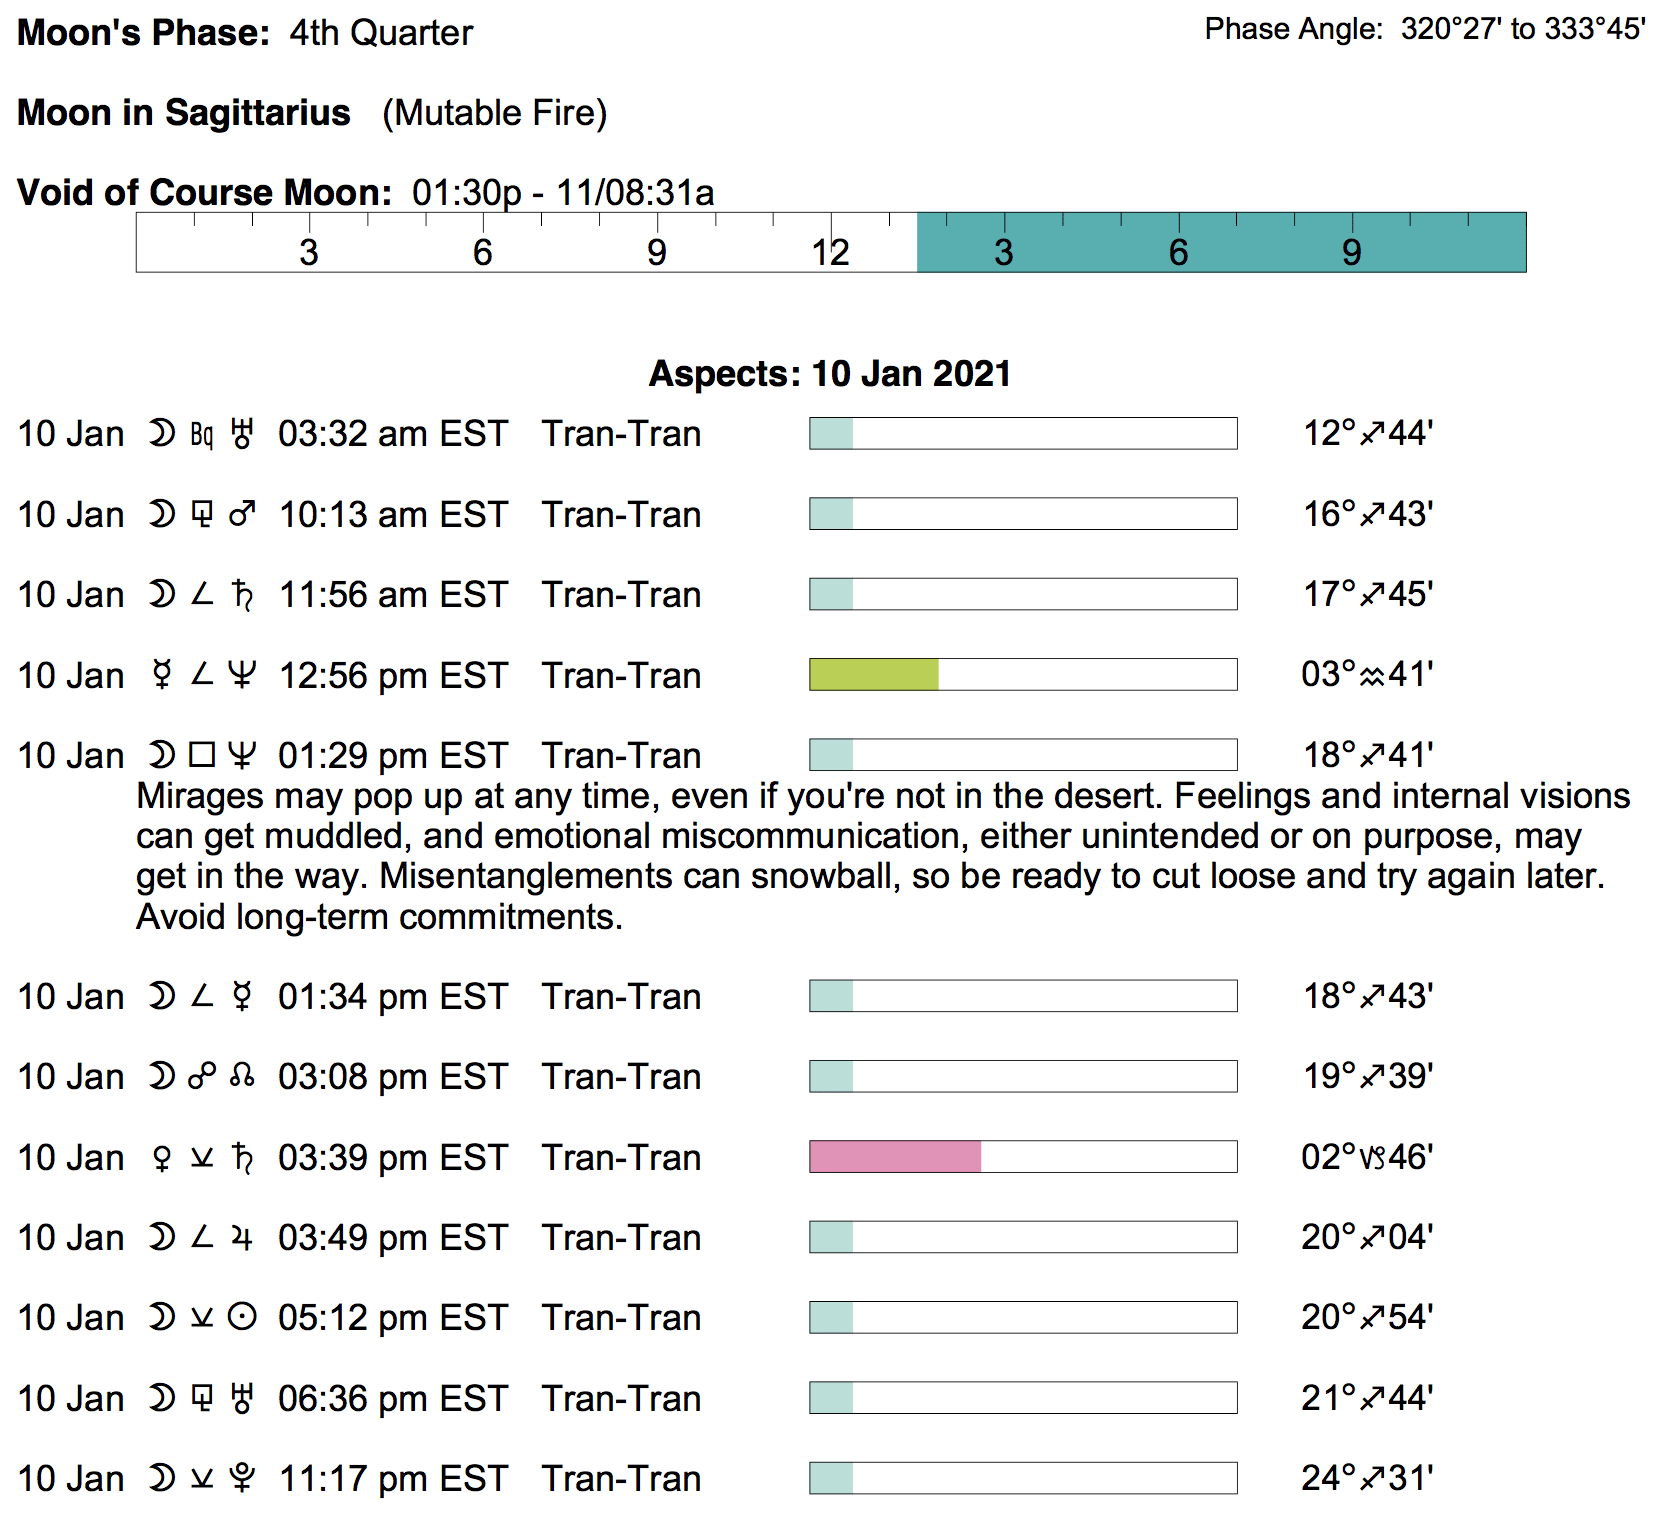Select the Pluto glyph in the 11:17 pm row
Screen dimensions: 1662x1522
(242, 1479)
